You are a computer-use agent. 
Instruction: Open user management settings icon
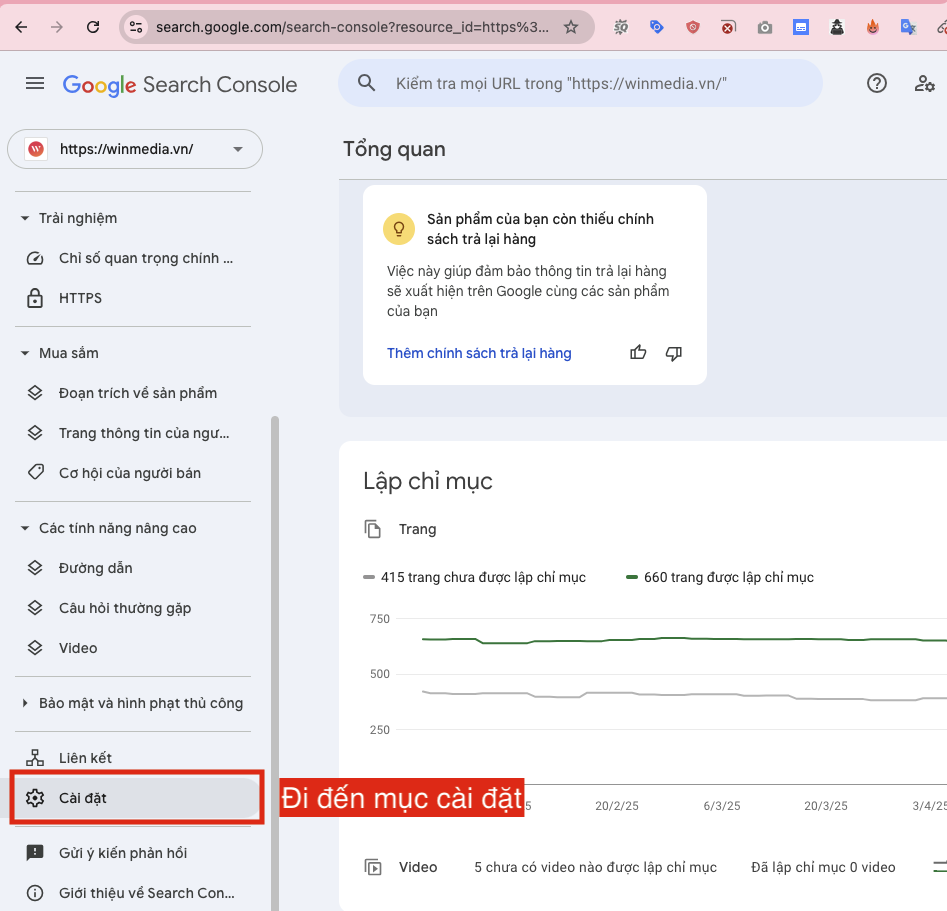(x=924, y=83)
